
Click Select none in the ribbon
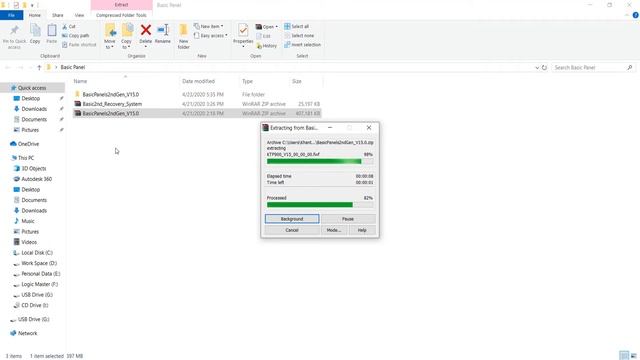(299, 36)
